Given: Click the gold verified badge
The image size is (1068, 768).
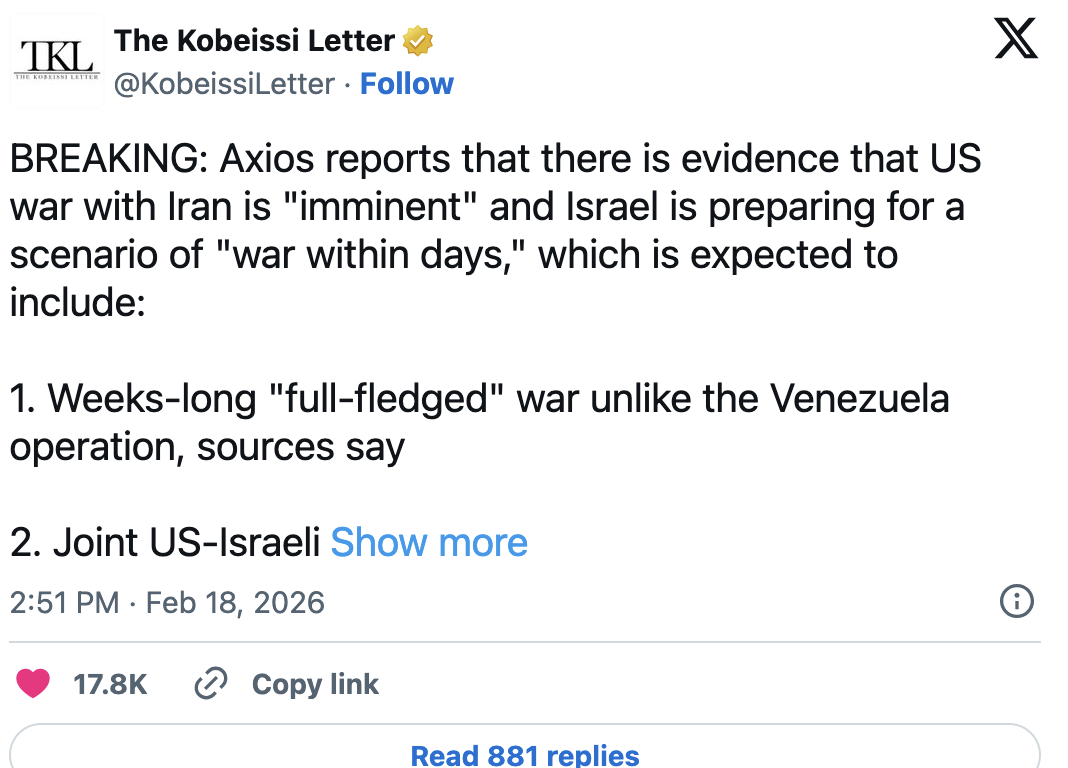Looking at the screenshot, I should pyautogui.click(x=418, y=42).
